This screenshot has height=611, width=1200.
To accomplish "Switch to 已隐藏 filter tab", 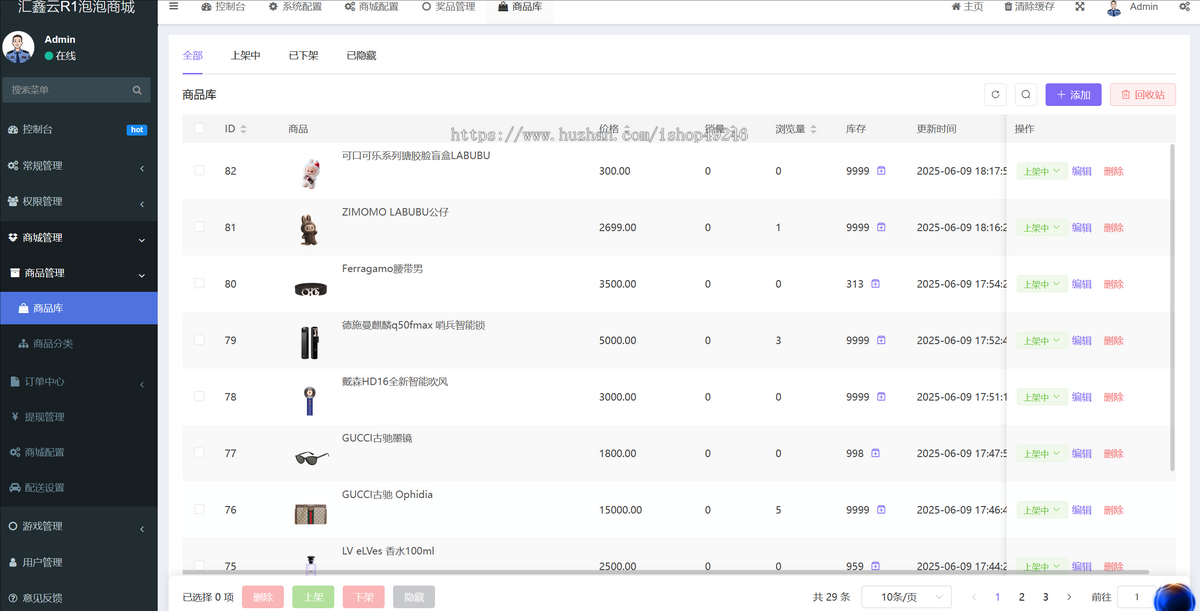I will 361,56.
